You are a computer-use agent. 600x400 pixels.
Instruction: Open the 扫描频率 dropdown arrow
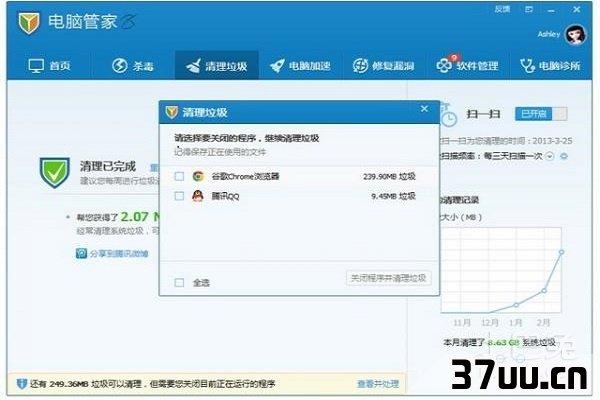(549, 156)
